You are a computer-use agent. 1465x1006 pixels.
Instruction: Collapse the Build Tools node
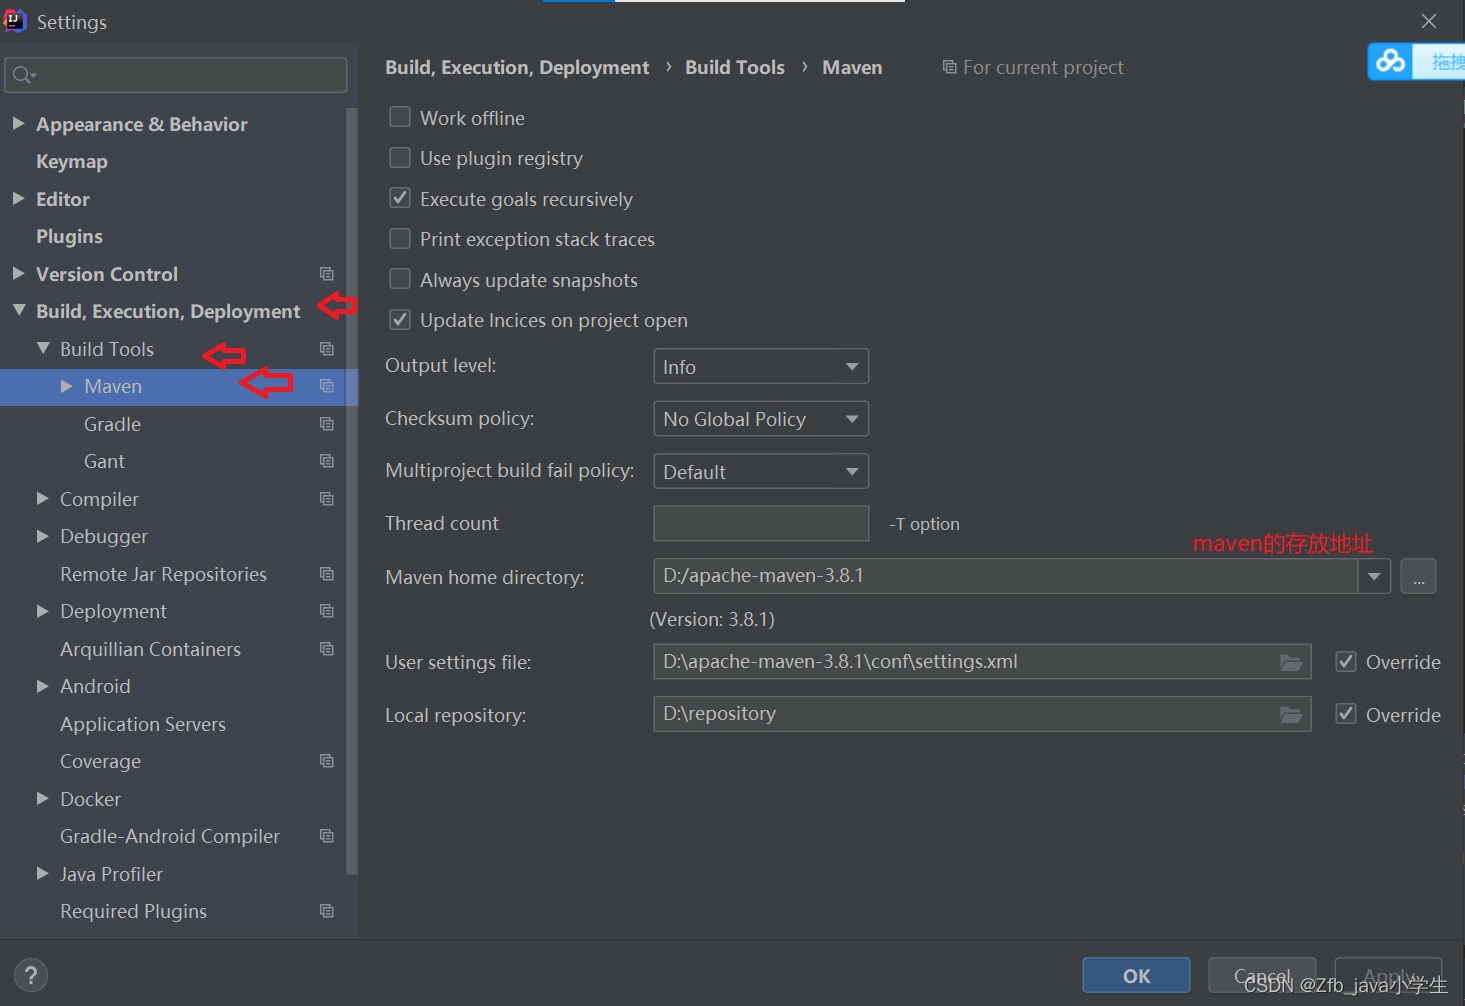pos(43,348)
